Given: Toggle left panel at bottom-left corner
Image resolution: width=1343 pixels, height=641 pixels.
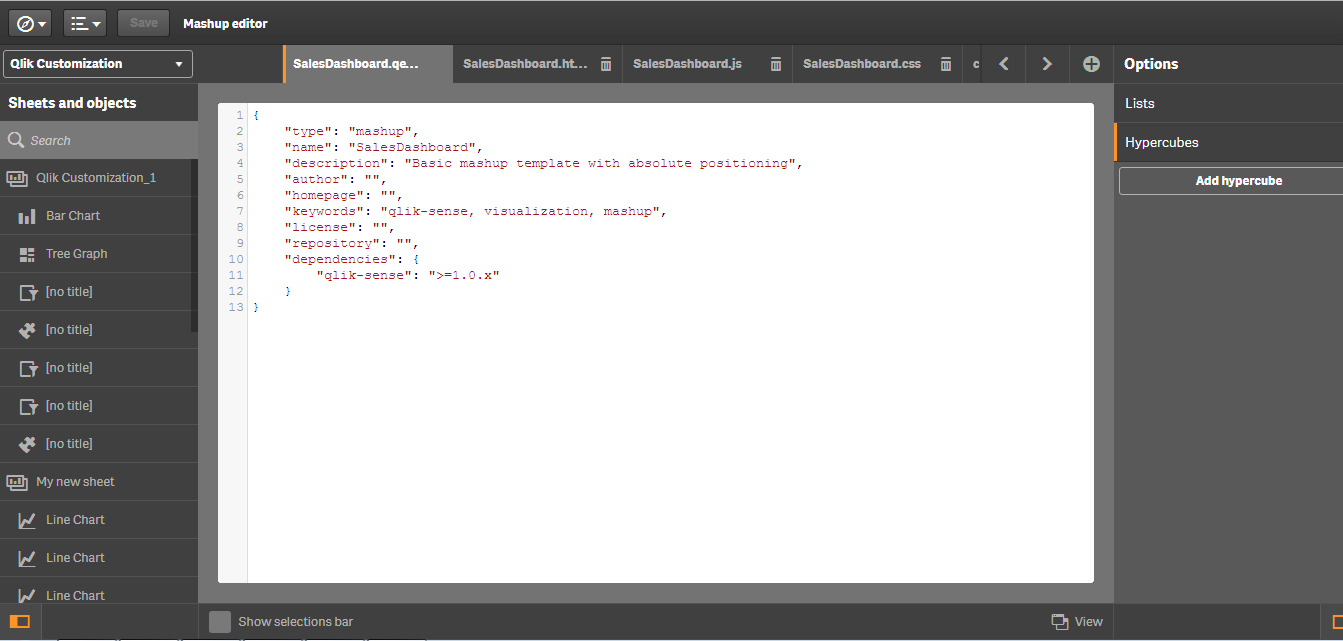Looking at the screenshot, I should (19, 621).
